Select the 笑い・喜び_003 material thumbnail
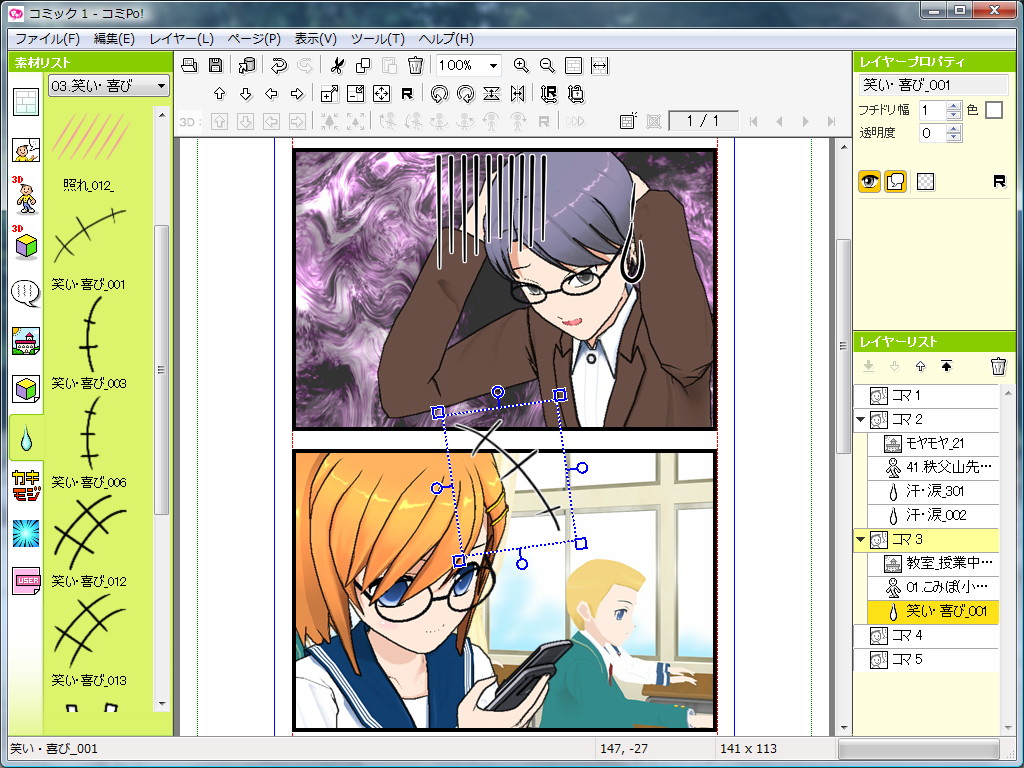Screen dimensions: 1024x768 89,334
